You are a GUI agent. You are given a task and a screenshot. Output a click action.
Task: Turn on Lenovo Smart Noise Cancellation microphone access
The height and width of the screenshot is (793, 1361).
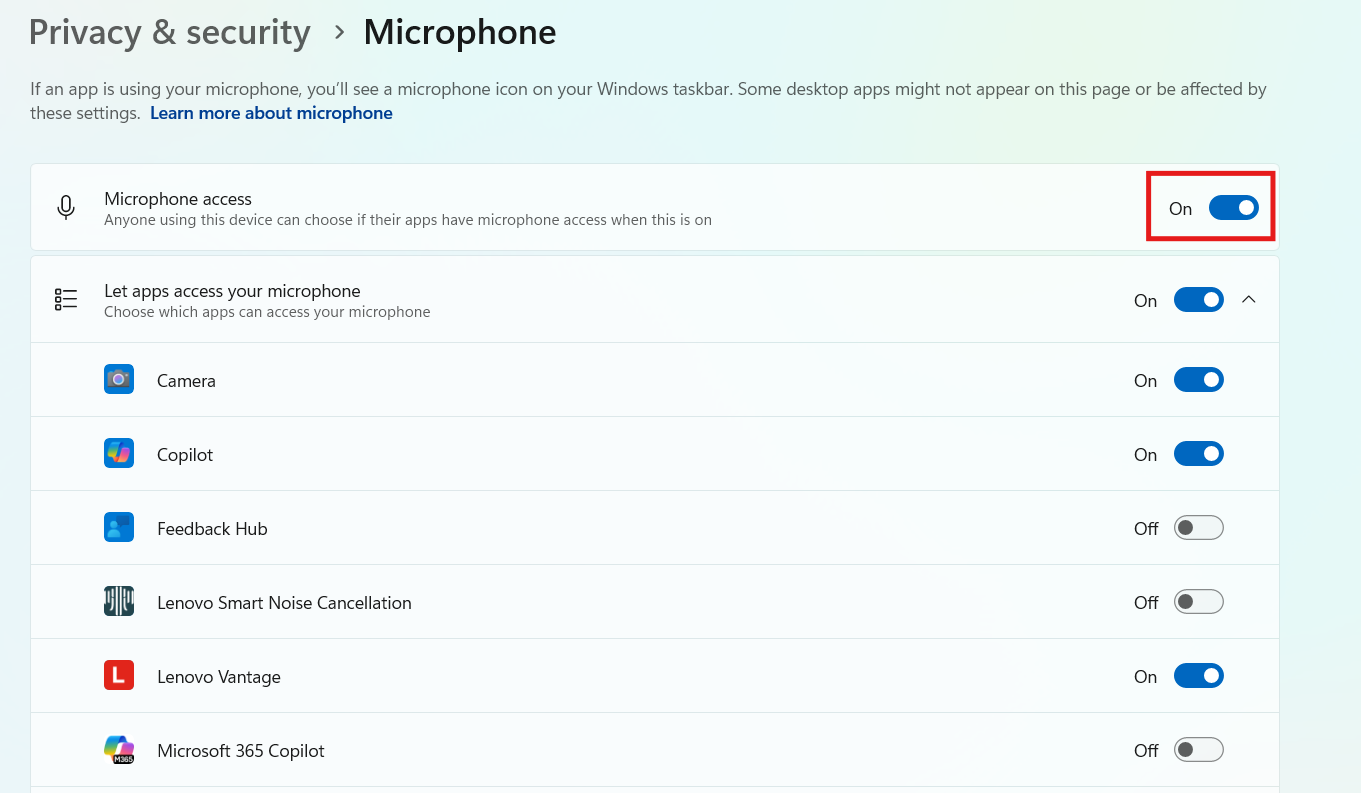click(x=1198, y=601)
